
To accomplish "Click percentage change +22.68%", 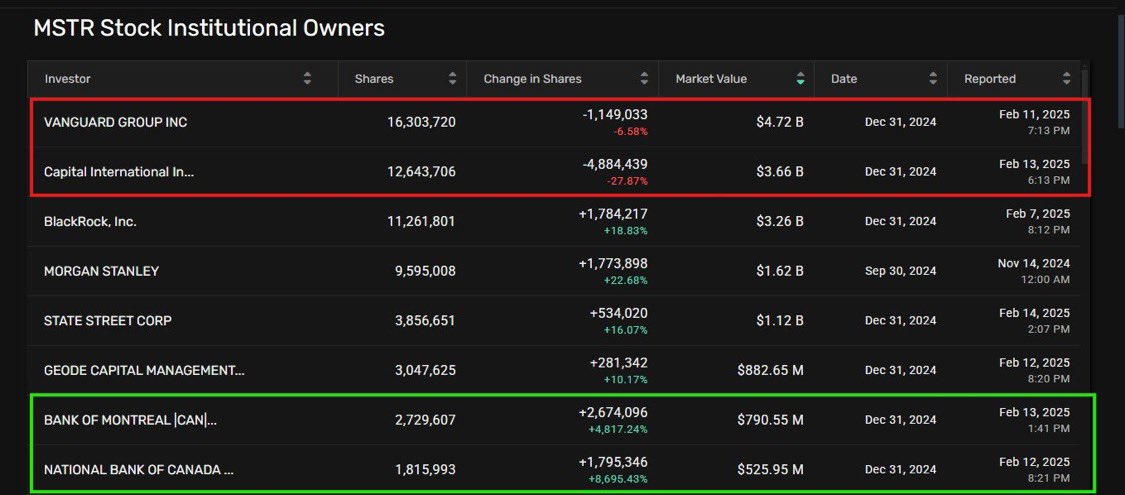I will point(626,280).
